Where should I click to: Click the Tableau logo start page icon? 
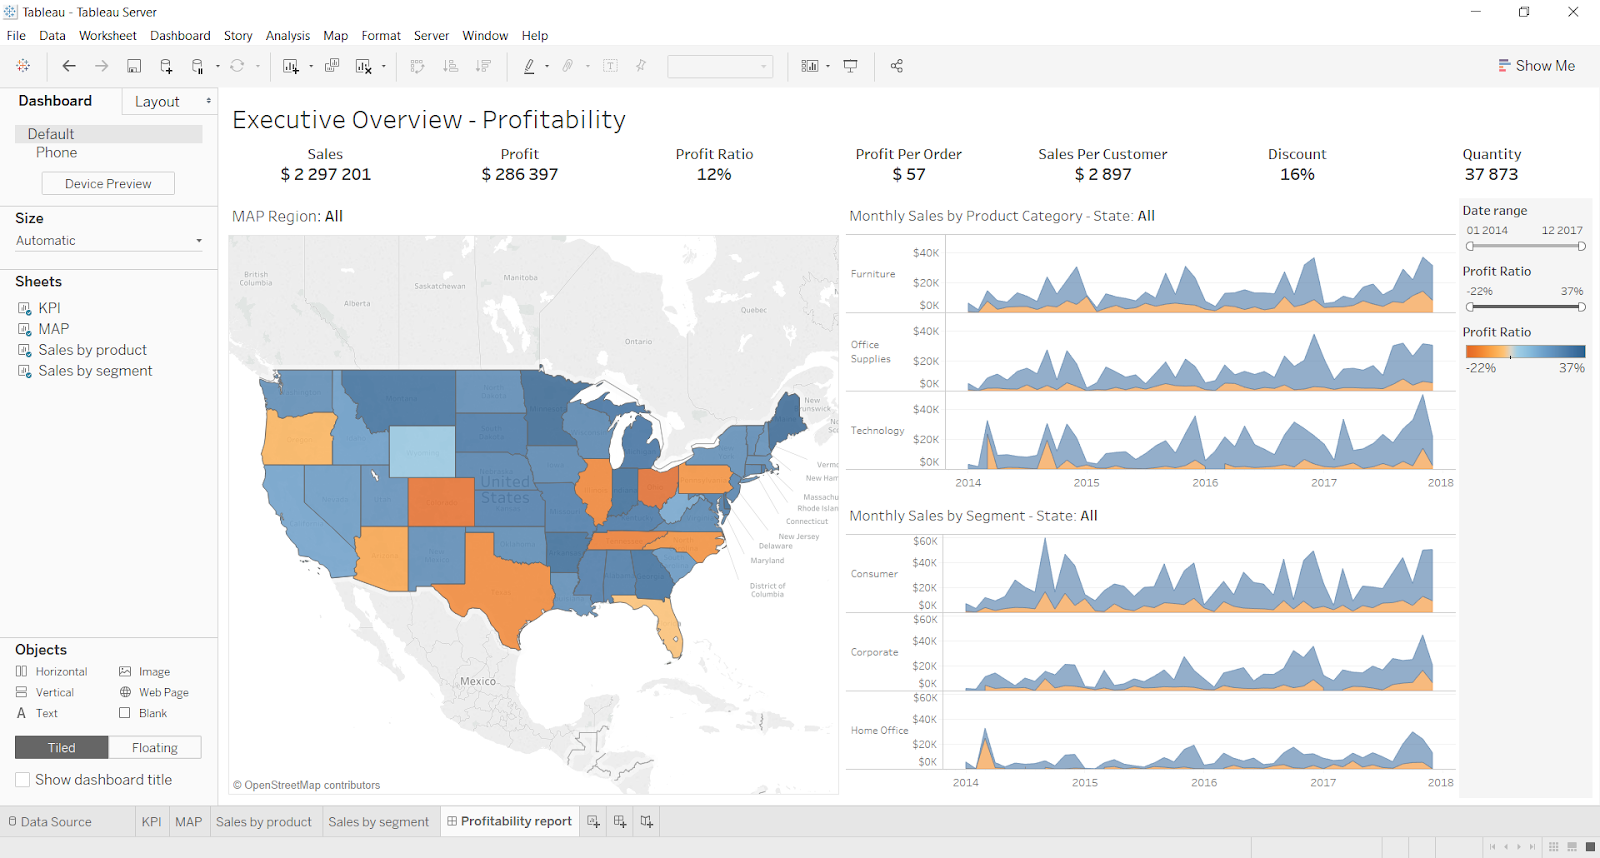pos(23,66)
